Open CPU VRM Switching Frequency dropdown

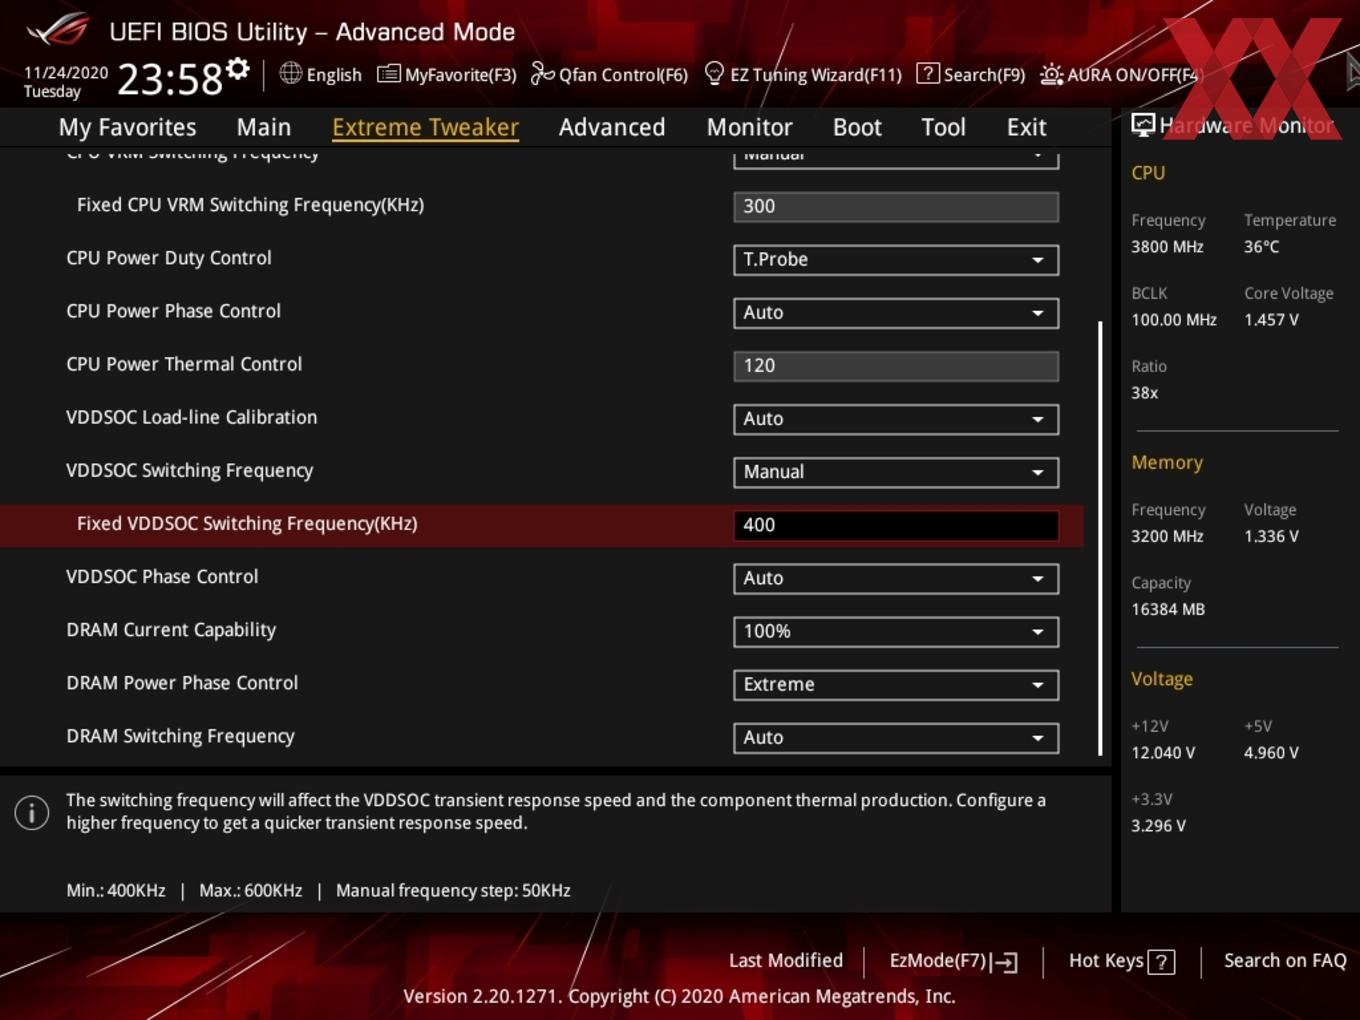tap(896, 158)
